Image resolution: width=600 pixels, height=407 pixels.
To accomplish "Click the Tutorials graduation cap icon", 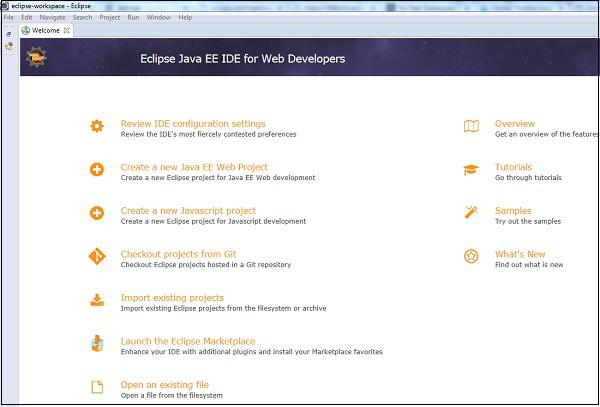I will (471, 169).
